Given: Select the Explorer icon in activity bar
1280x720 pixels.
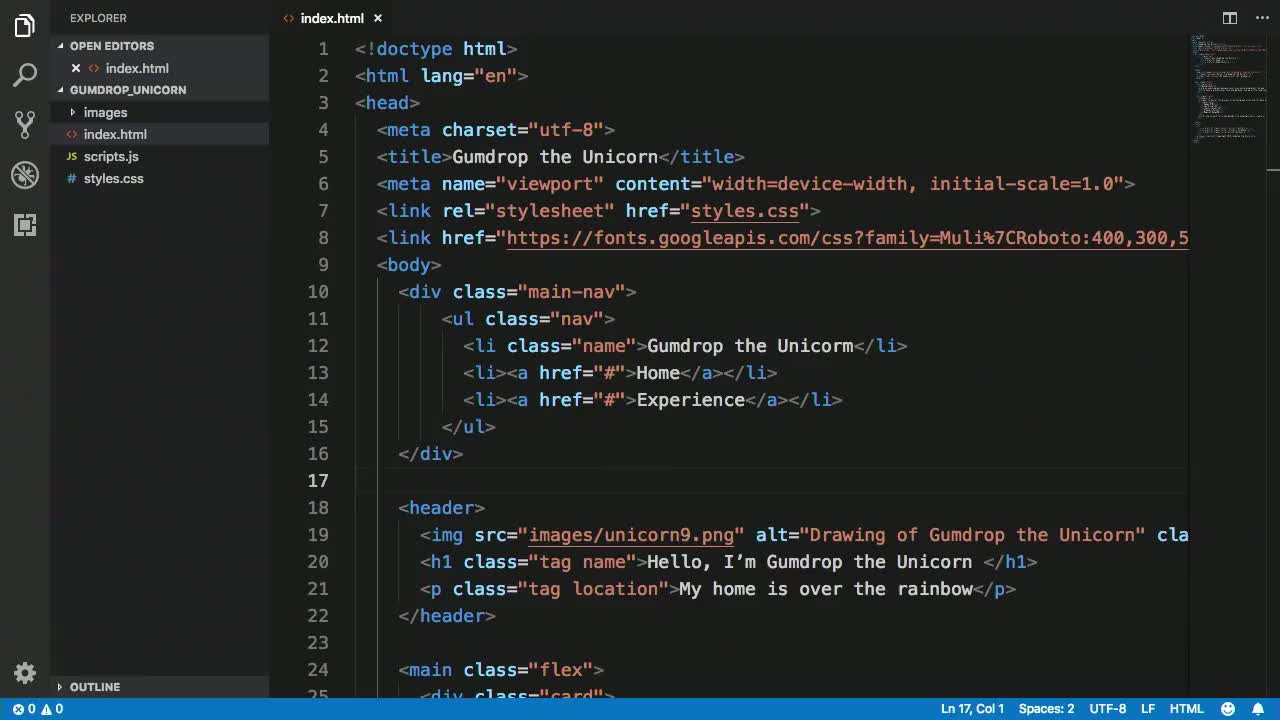Looking at the screenshot, I should tap(24, 26).
